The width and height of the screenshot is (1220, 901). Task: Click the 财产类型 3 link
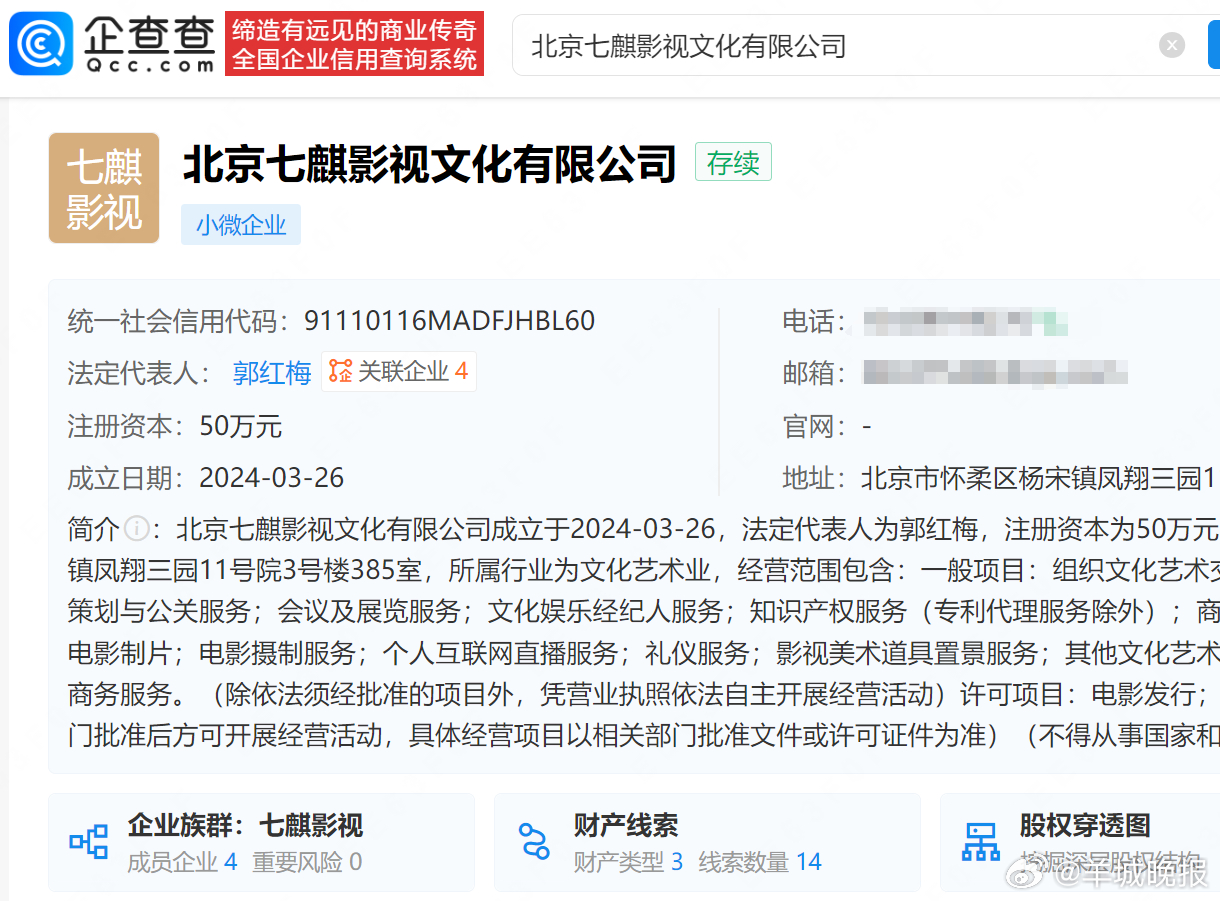(628, 862)
